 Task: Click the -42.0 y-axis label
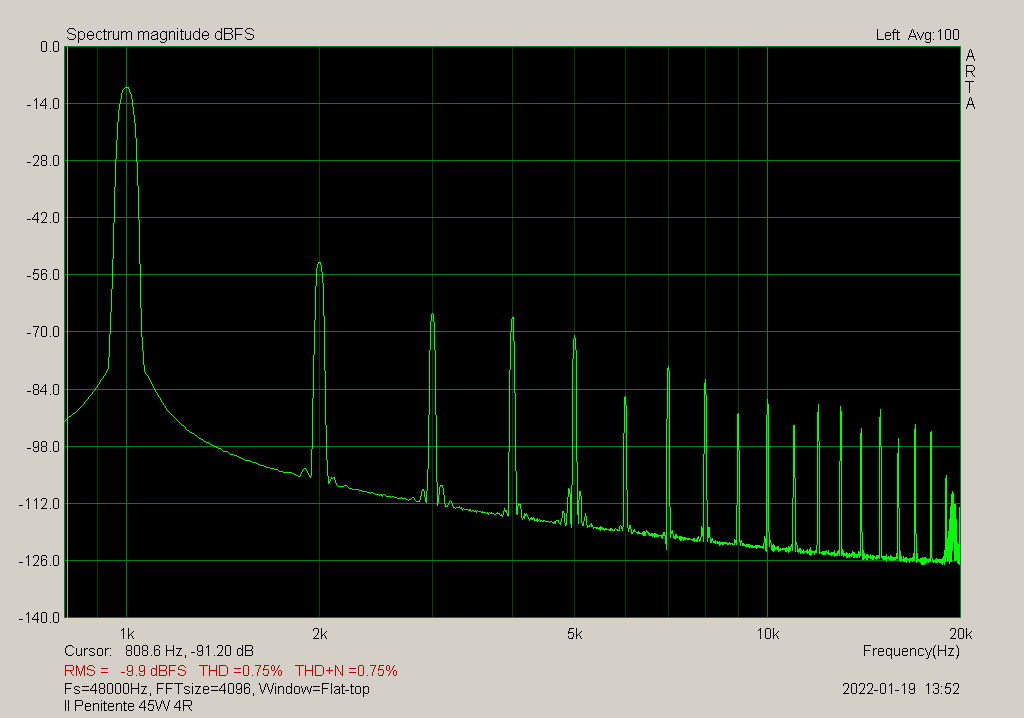click(42, 218)
